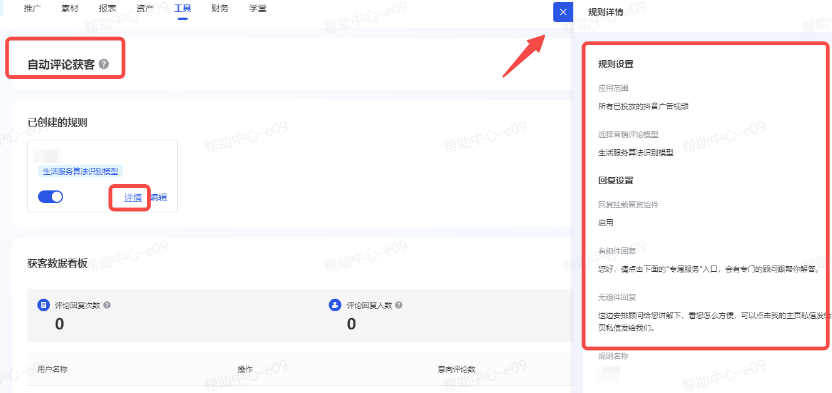Click the 规则名称 label in panel
832x393 pixels.
tap(613, 356)
